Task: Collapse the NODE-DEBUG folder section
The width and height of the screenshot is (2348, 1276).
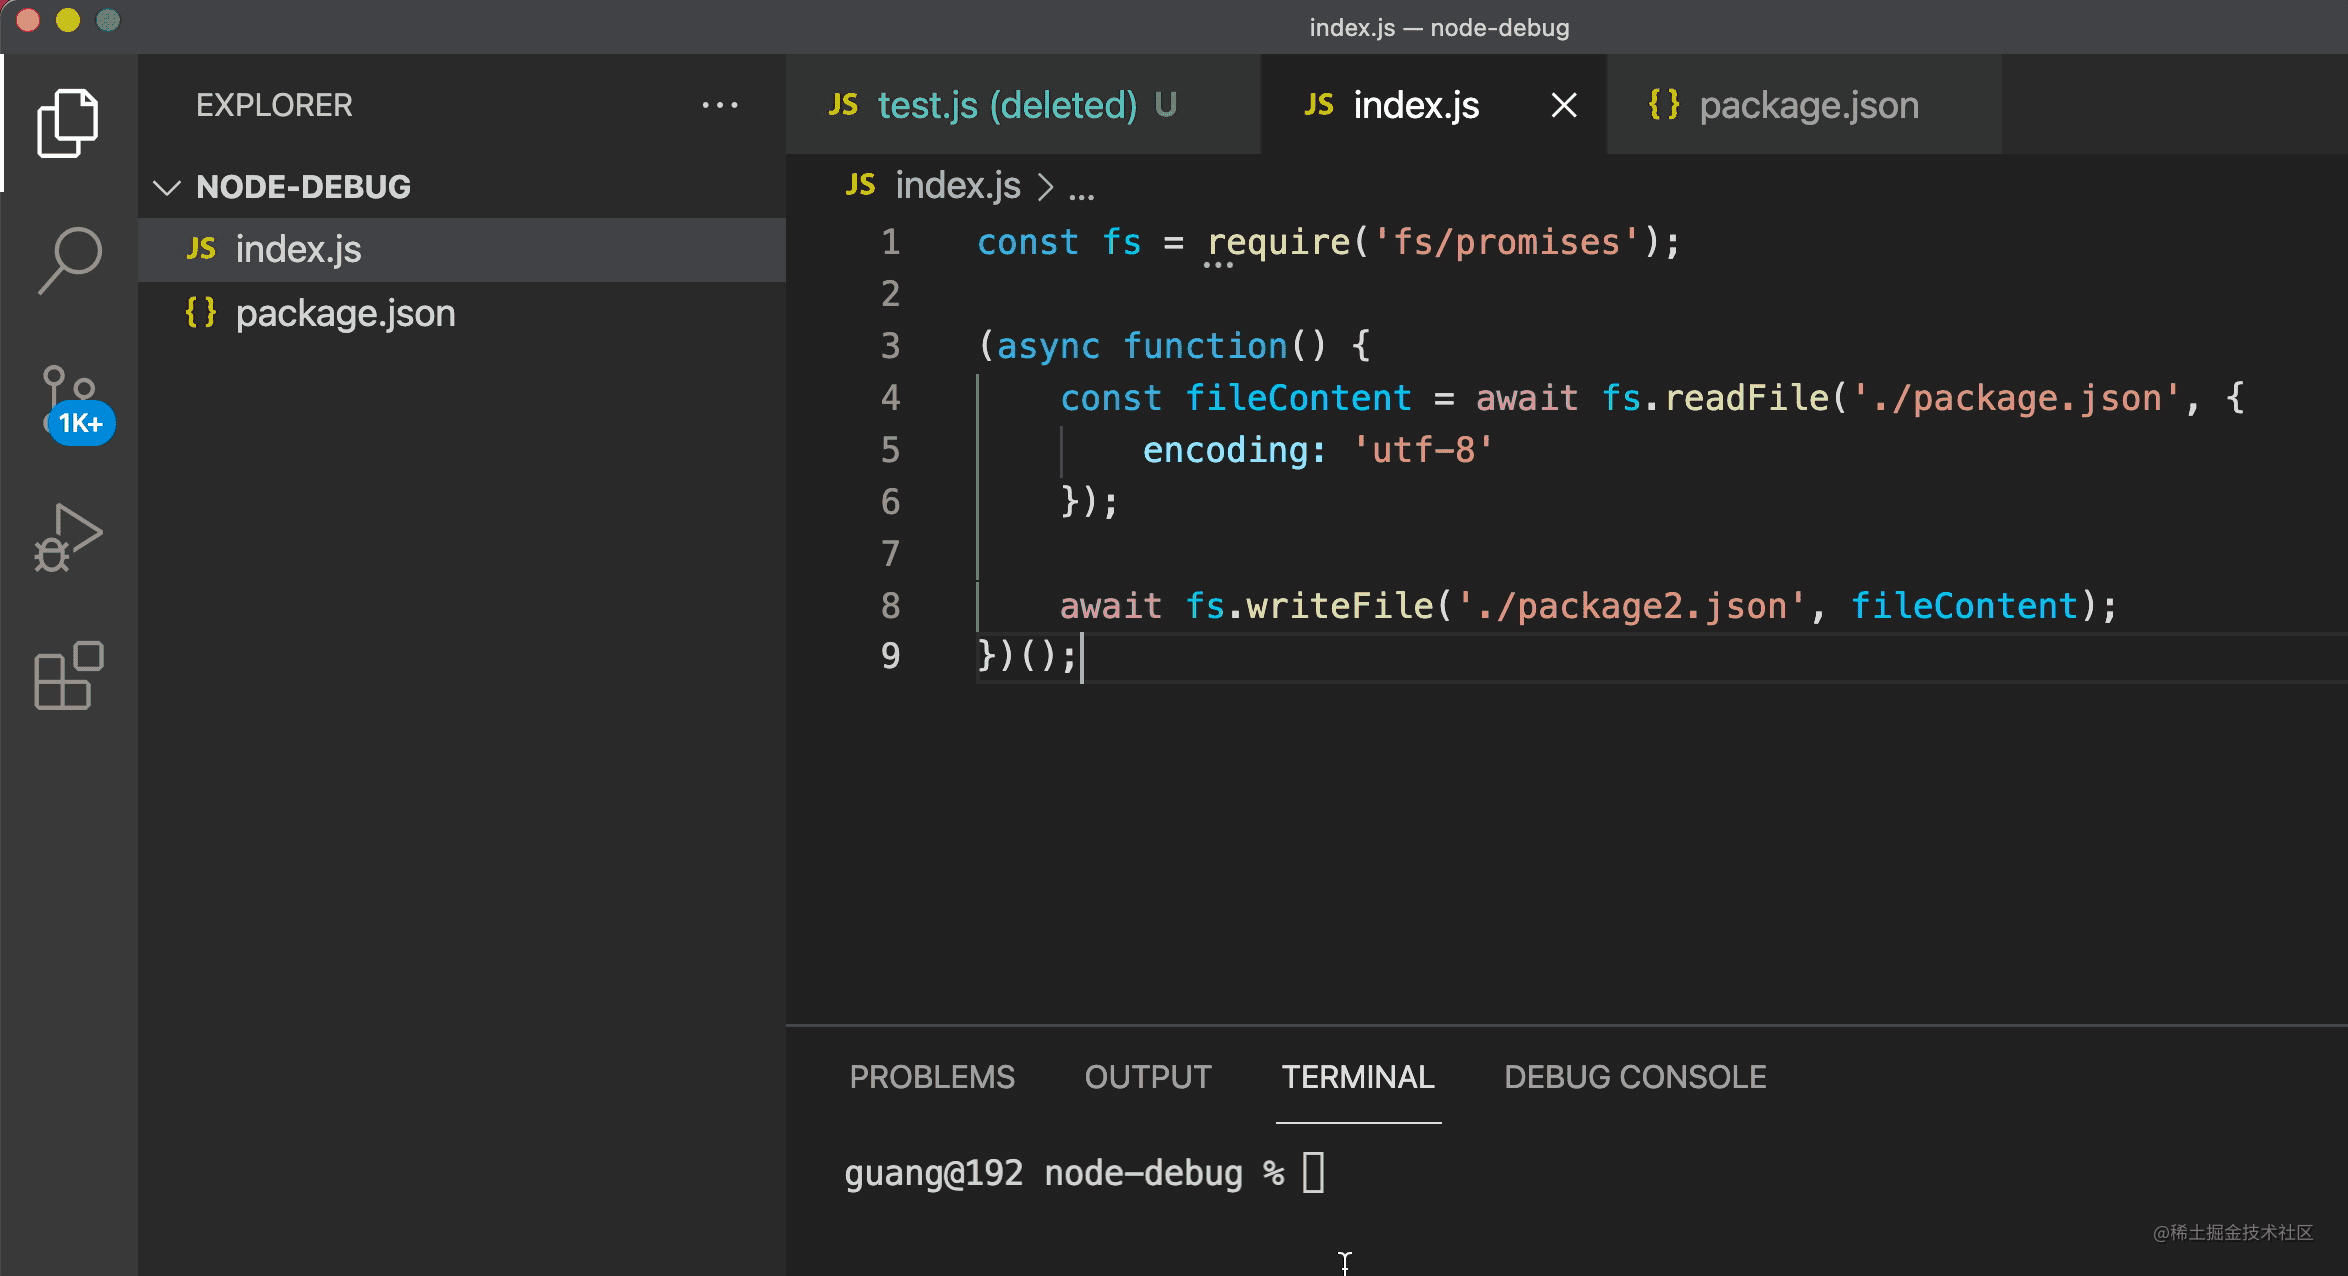Action: pyautogui.click(x=167, y=187)
